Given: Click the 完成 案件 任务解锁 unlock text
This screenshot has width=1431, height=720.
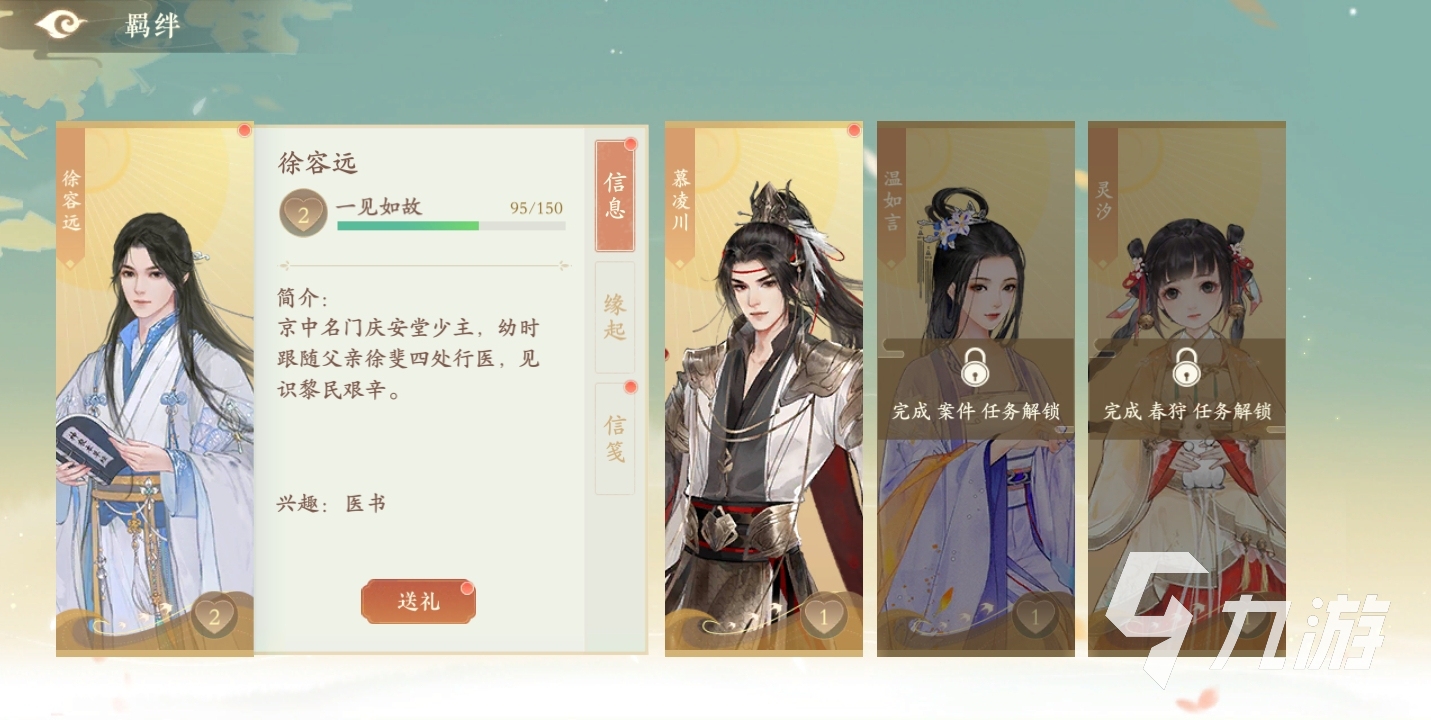Looking at the screenshot, I should pos(976,411).
